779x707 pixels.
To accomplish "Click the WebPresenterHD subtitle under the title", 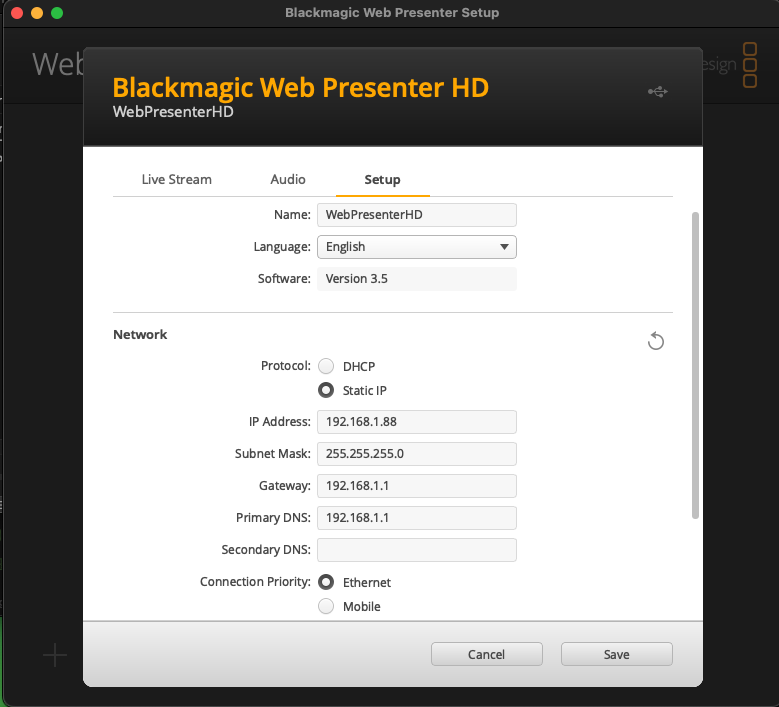I will tap(173, 111).
